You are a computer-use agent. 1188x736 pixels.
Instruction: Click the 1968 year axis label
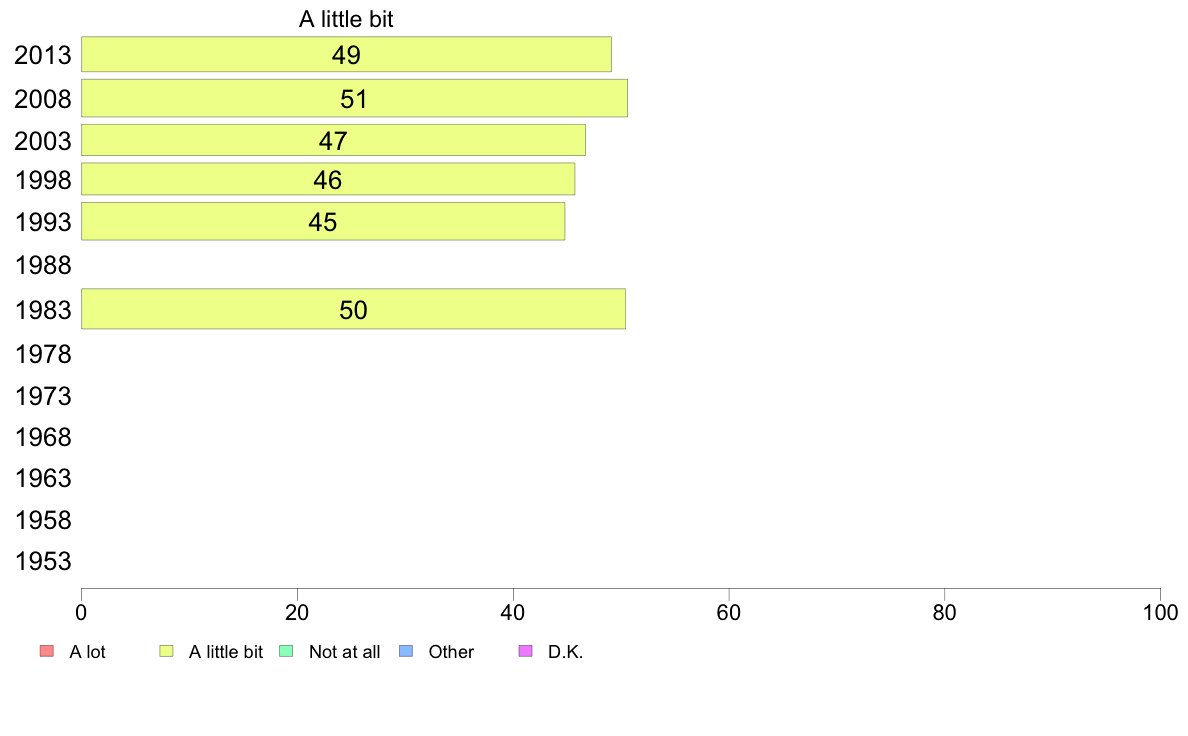coord(43,437)
